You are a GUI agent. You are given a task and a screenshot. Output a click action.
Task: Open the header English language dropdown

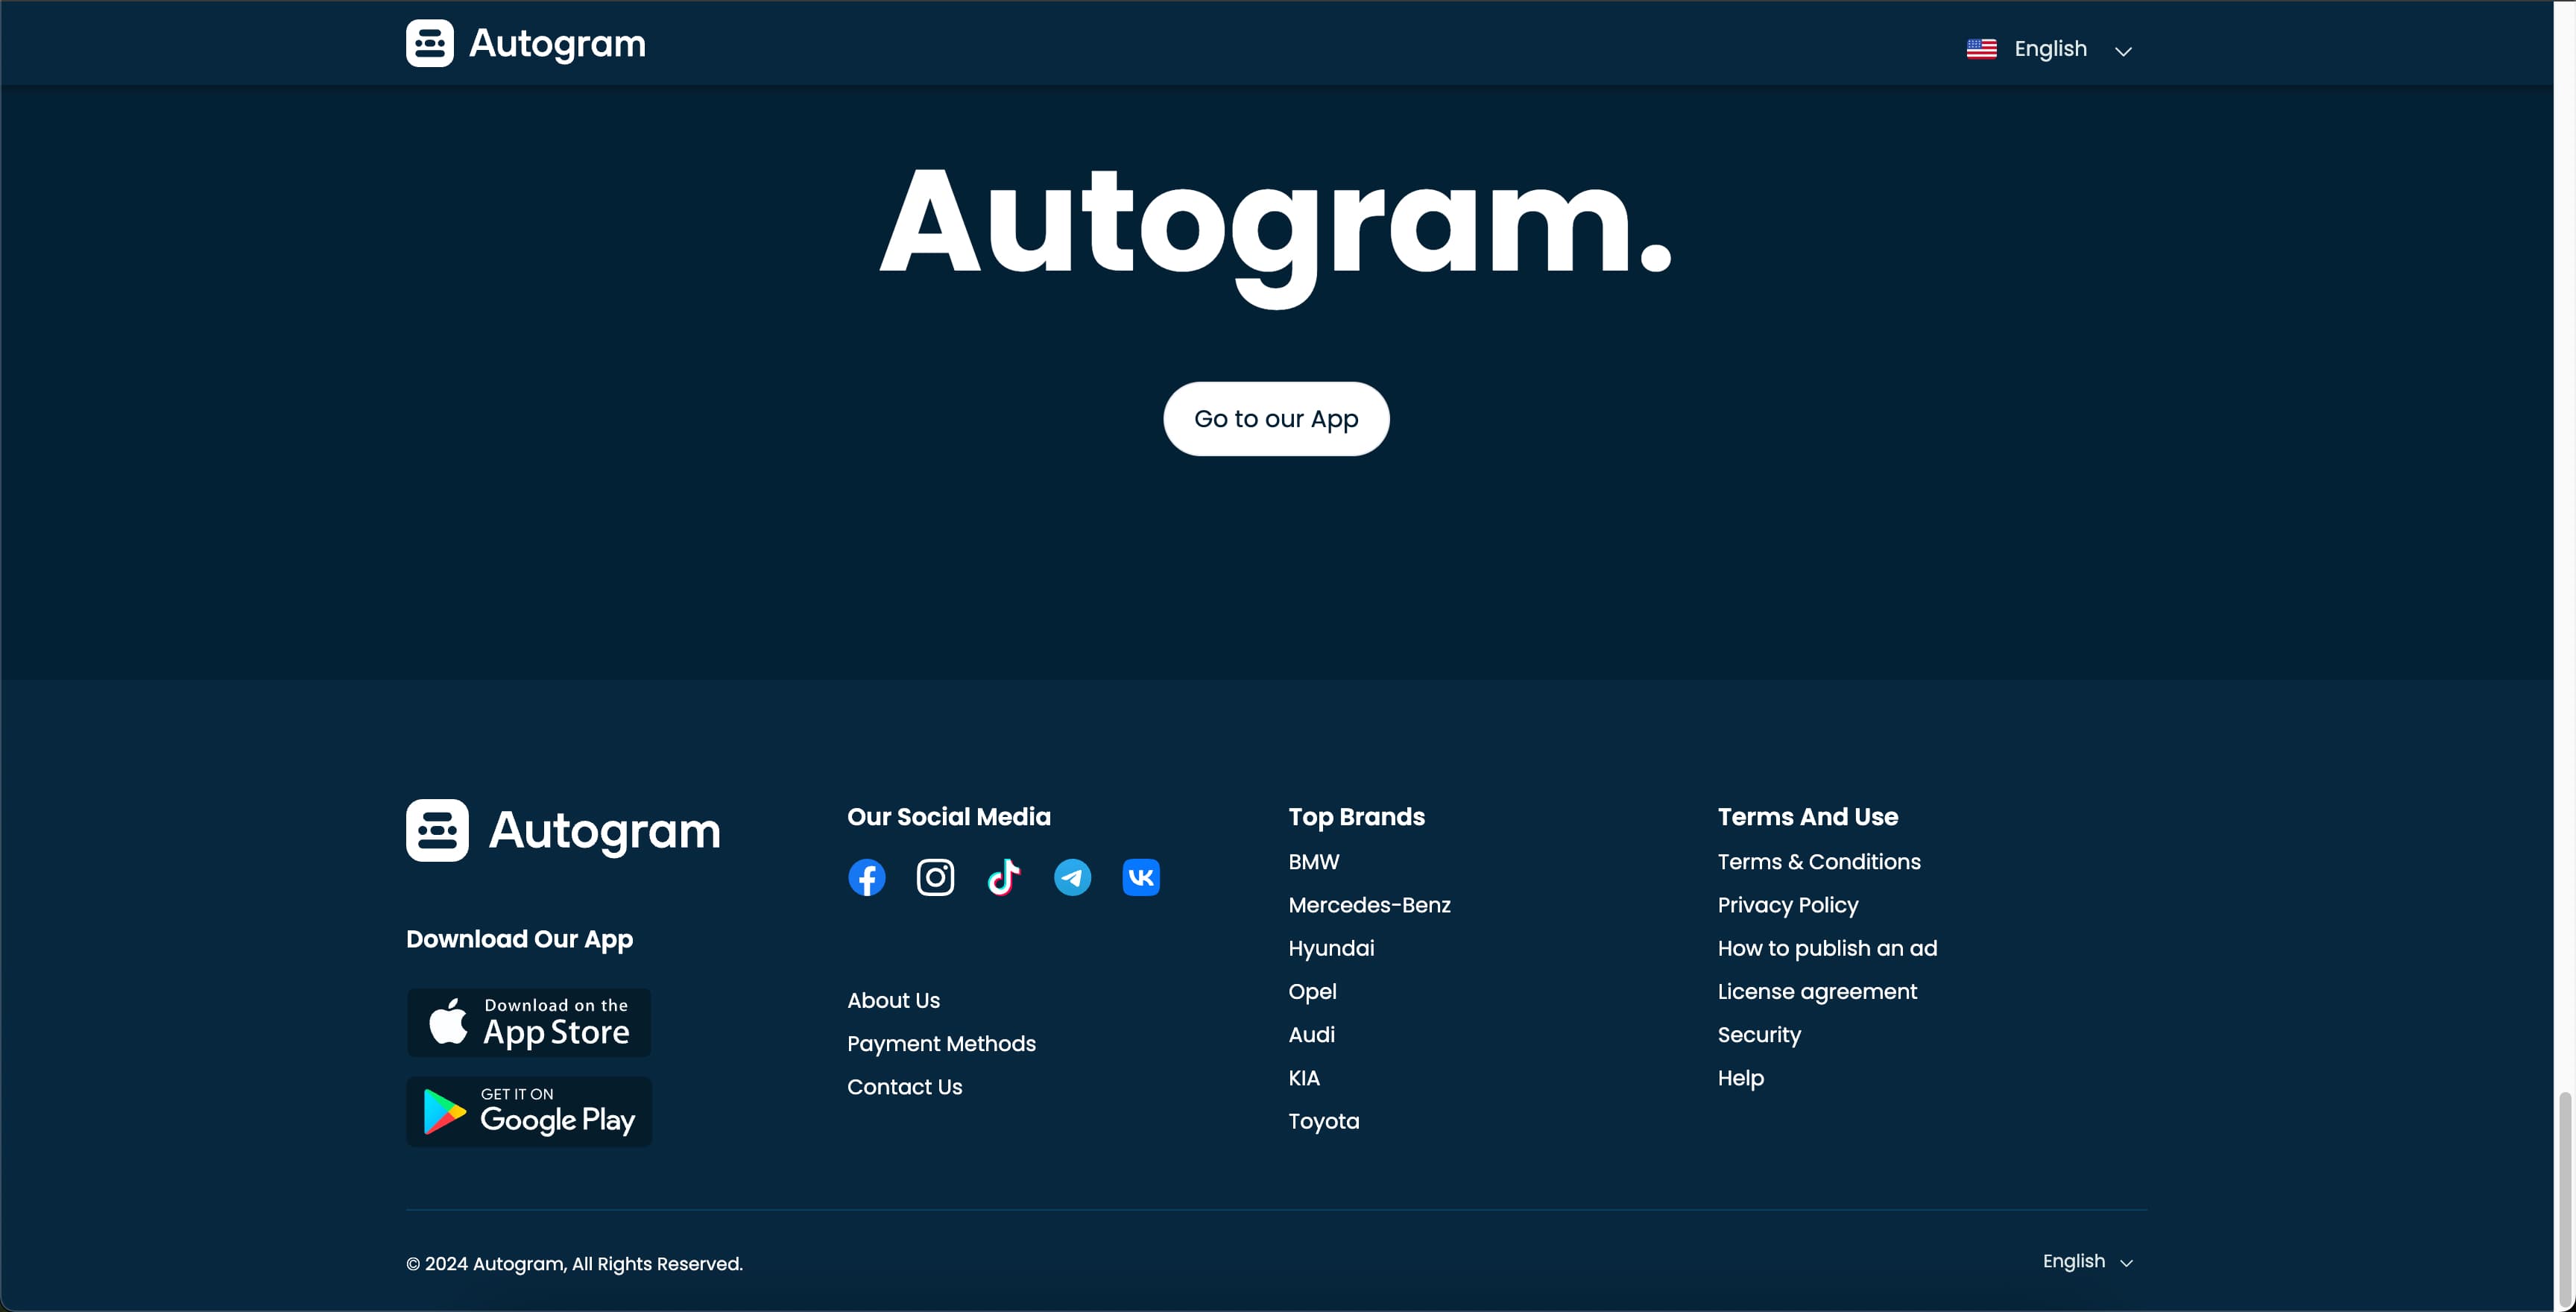(x=2049, y=49)
